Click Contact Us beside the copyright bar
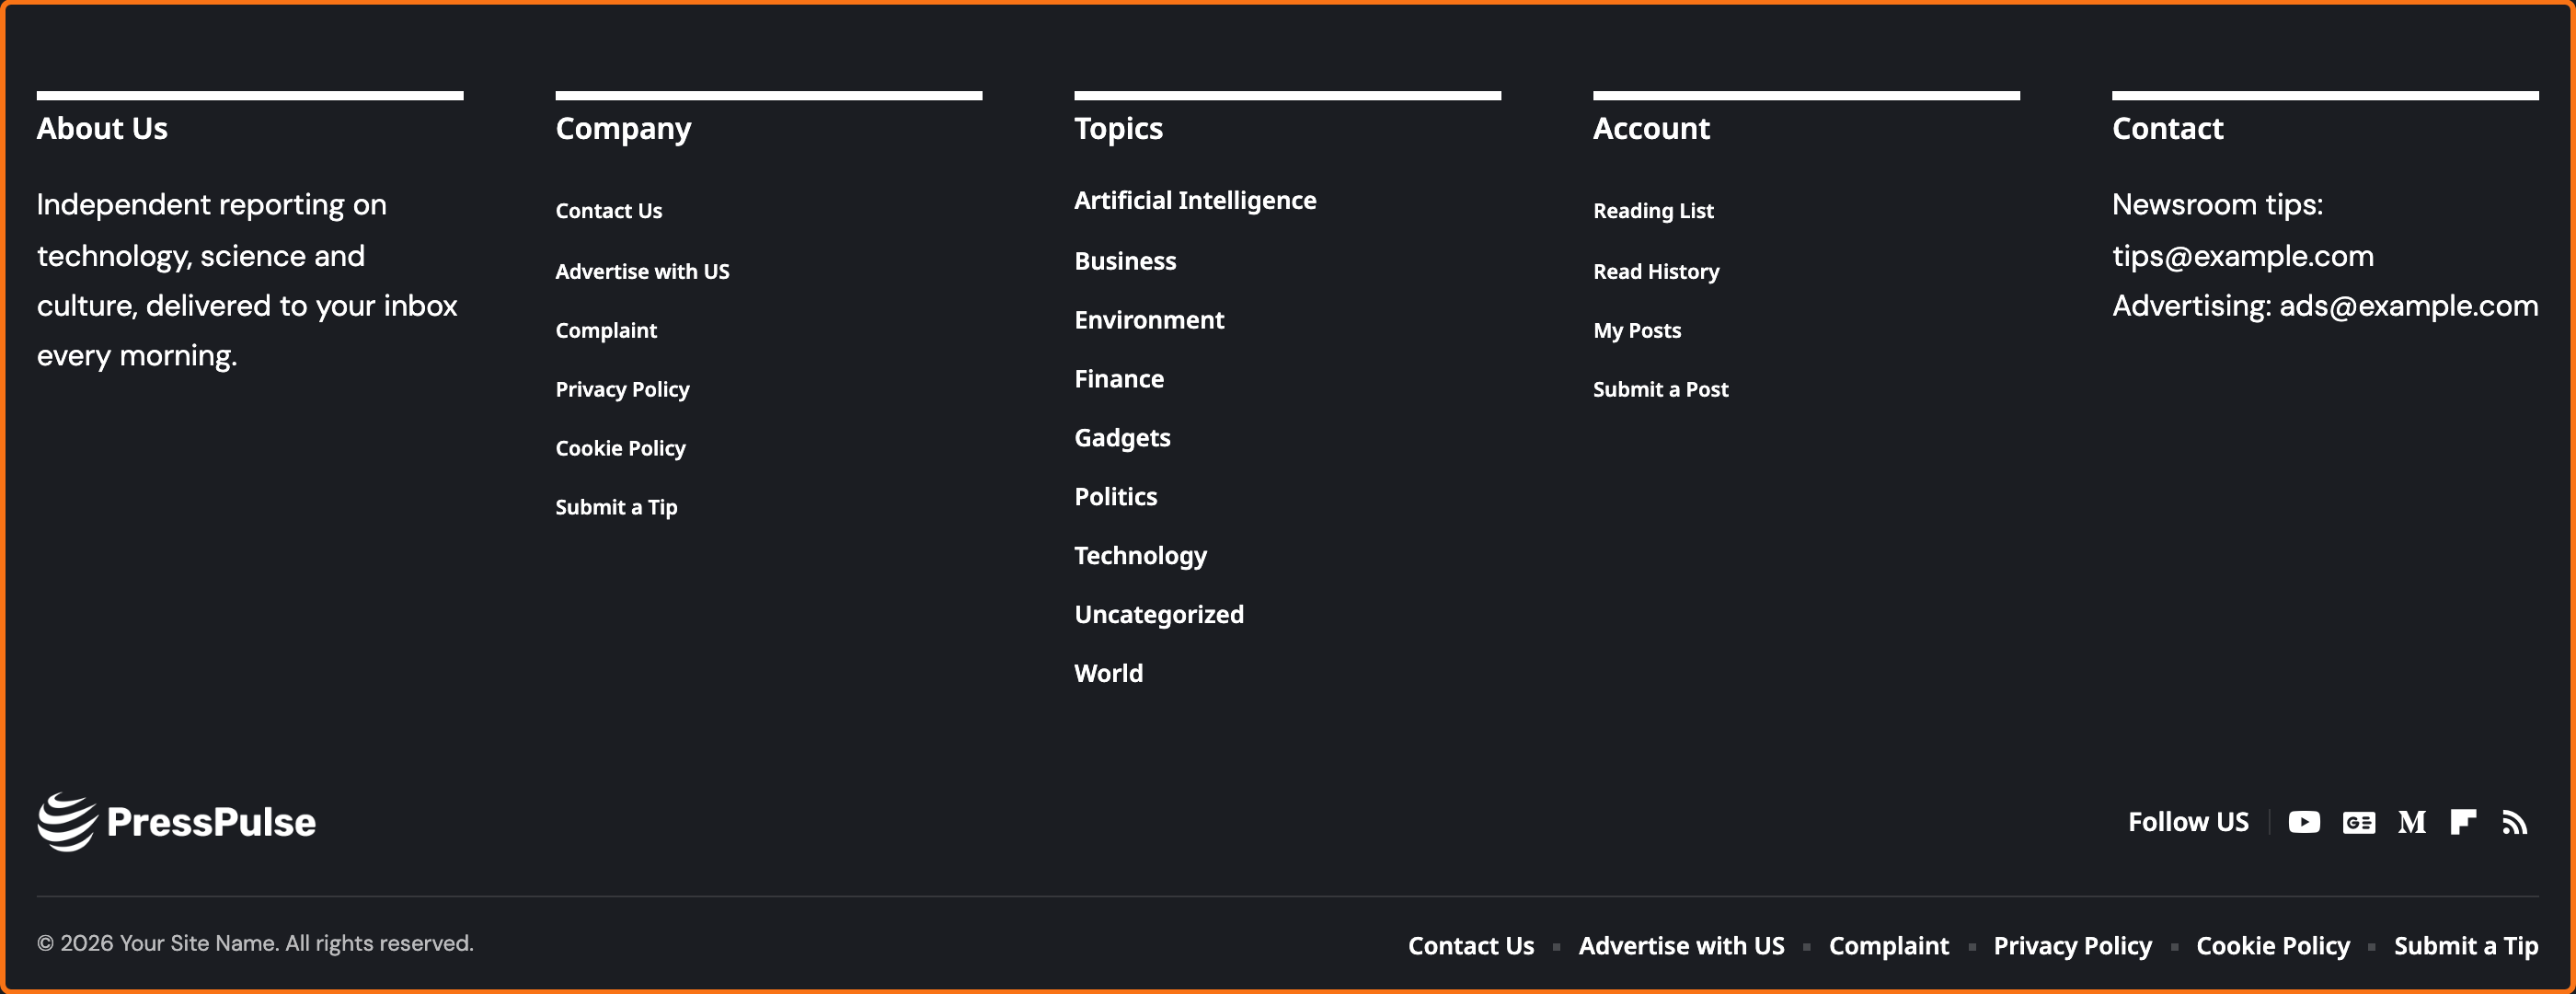Image resolution: width=2576 pixels, height=994 pixels. pos(1471,946)
